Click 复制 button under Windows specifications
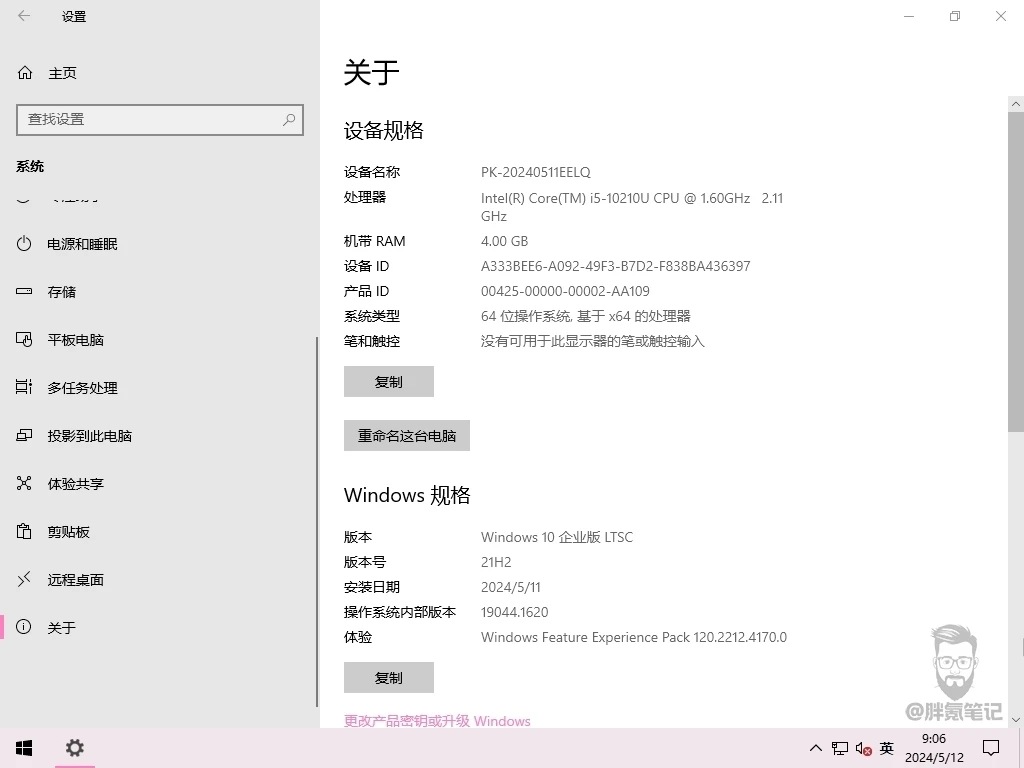Viewport: 1024px width, 768px height. pyautogui.click(x=389, y=677)
